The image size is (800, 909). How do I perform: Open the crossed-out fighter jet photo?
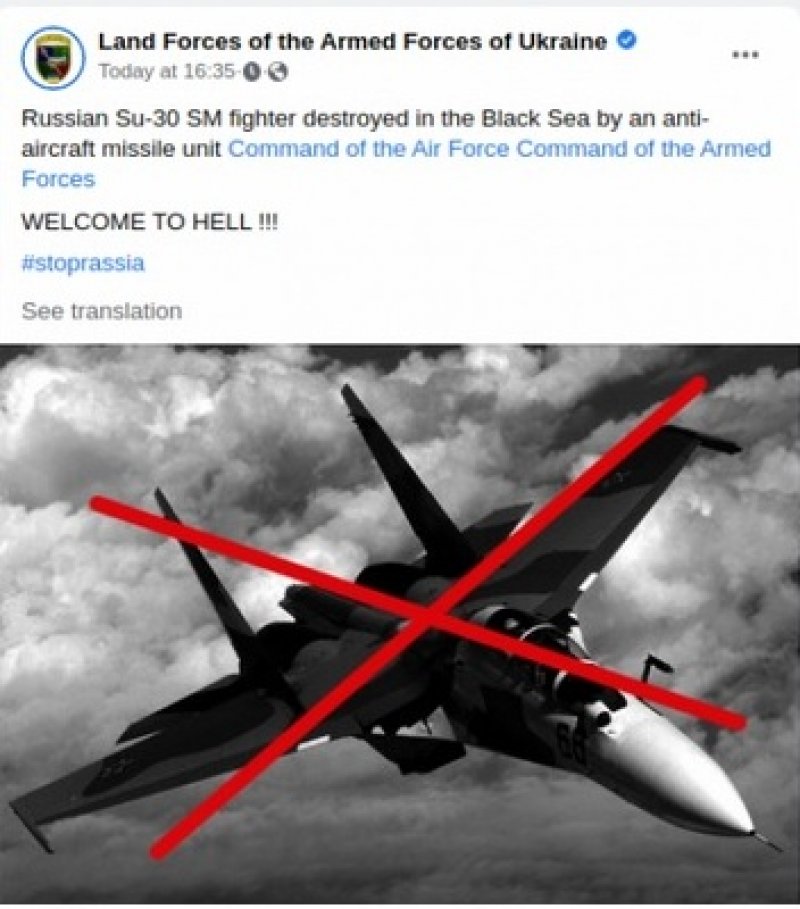[x=400, y=624]
